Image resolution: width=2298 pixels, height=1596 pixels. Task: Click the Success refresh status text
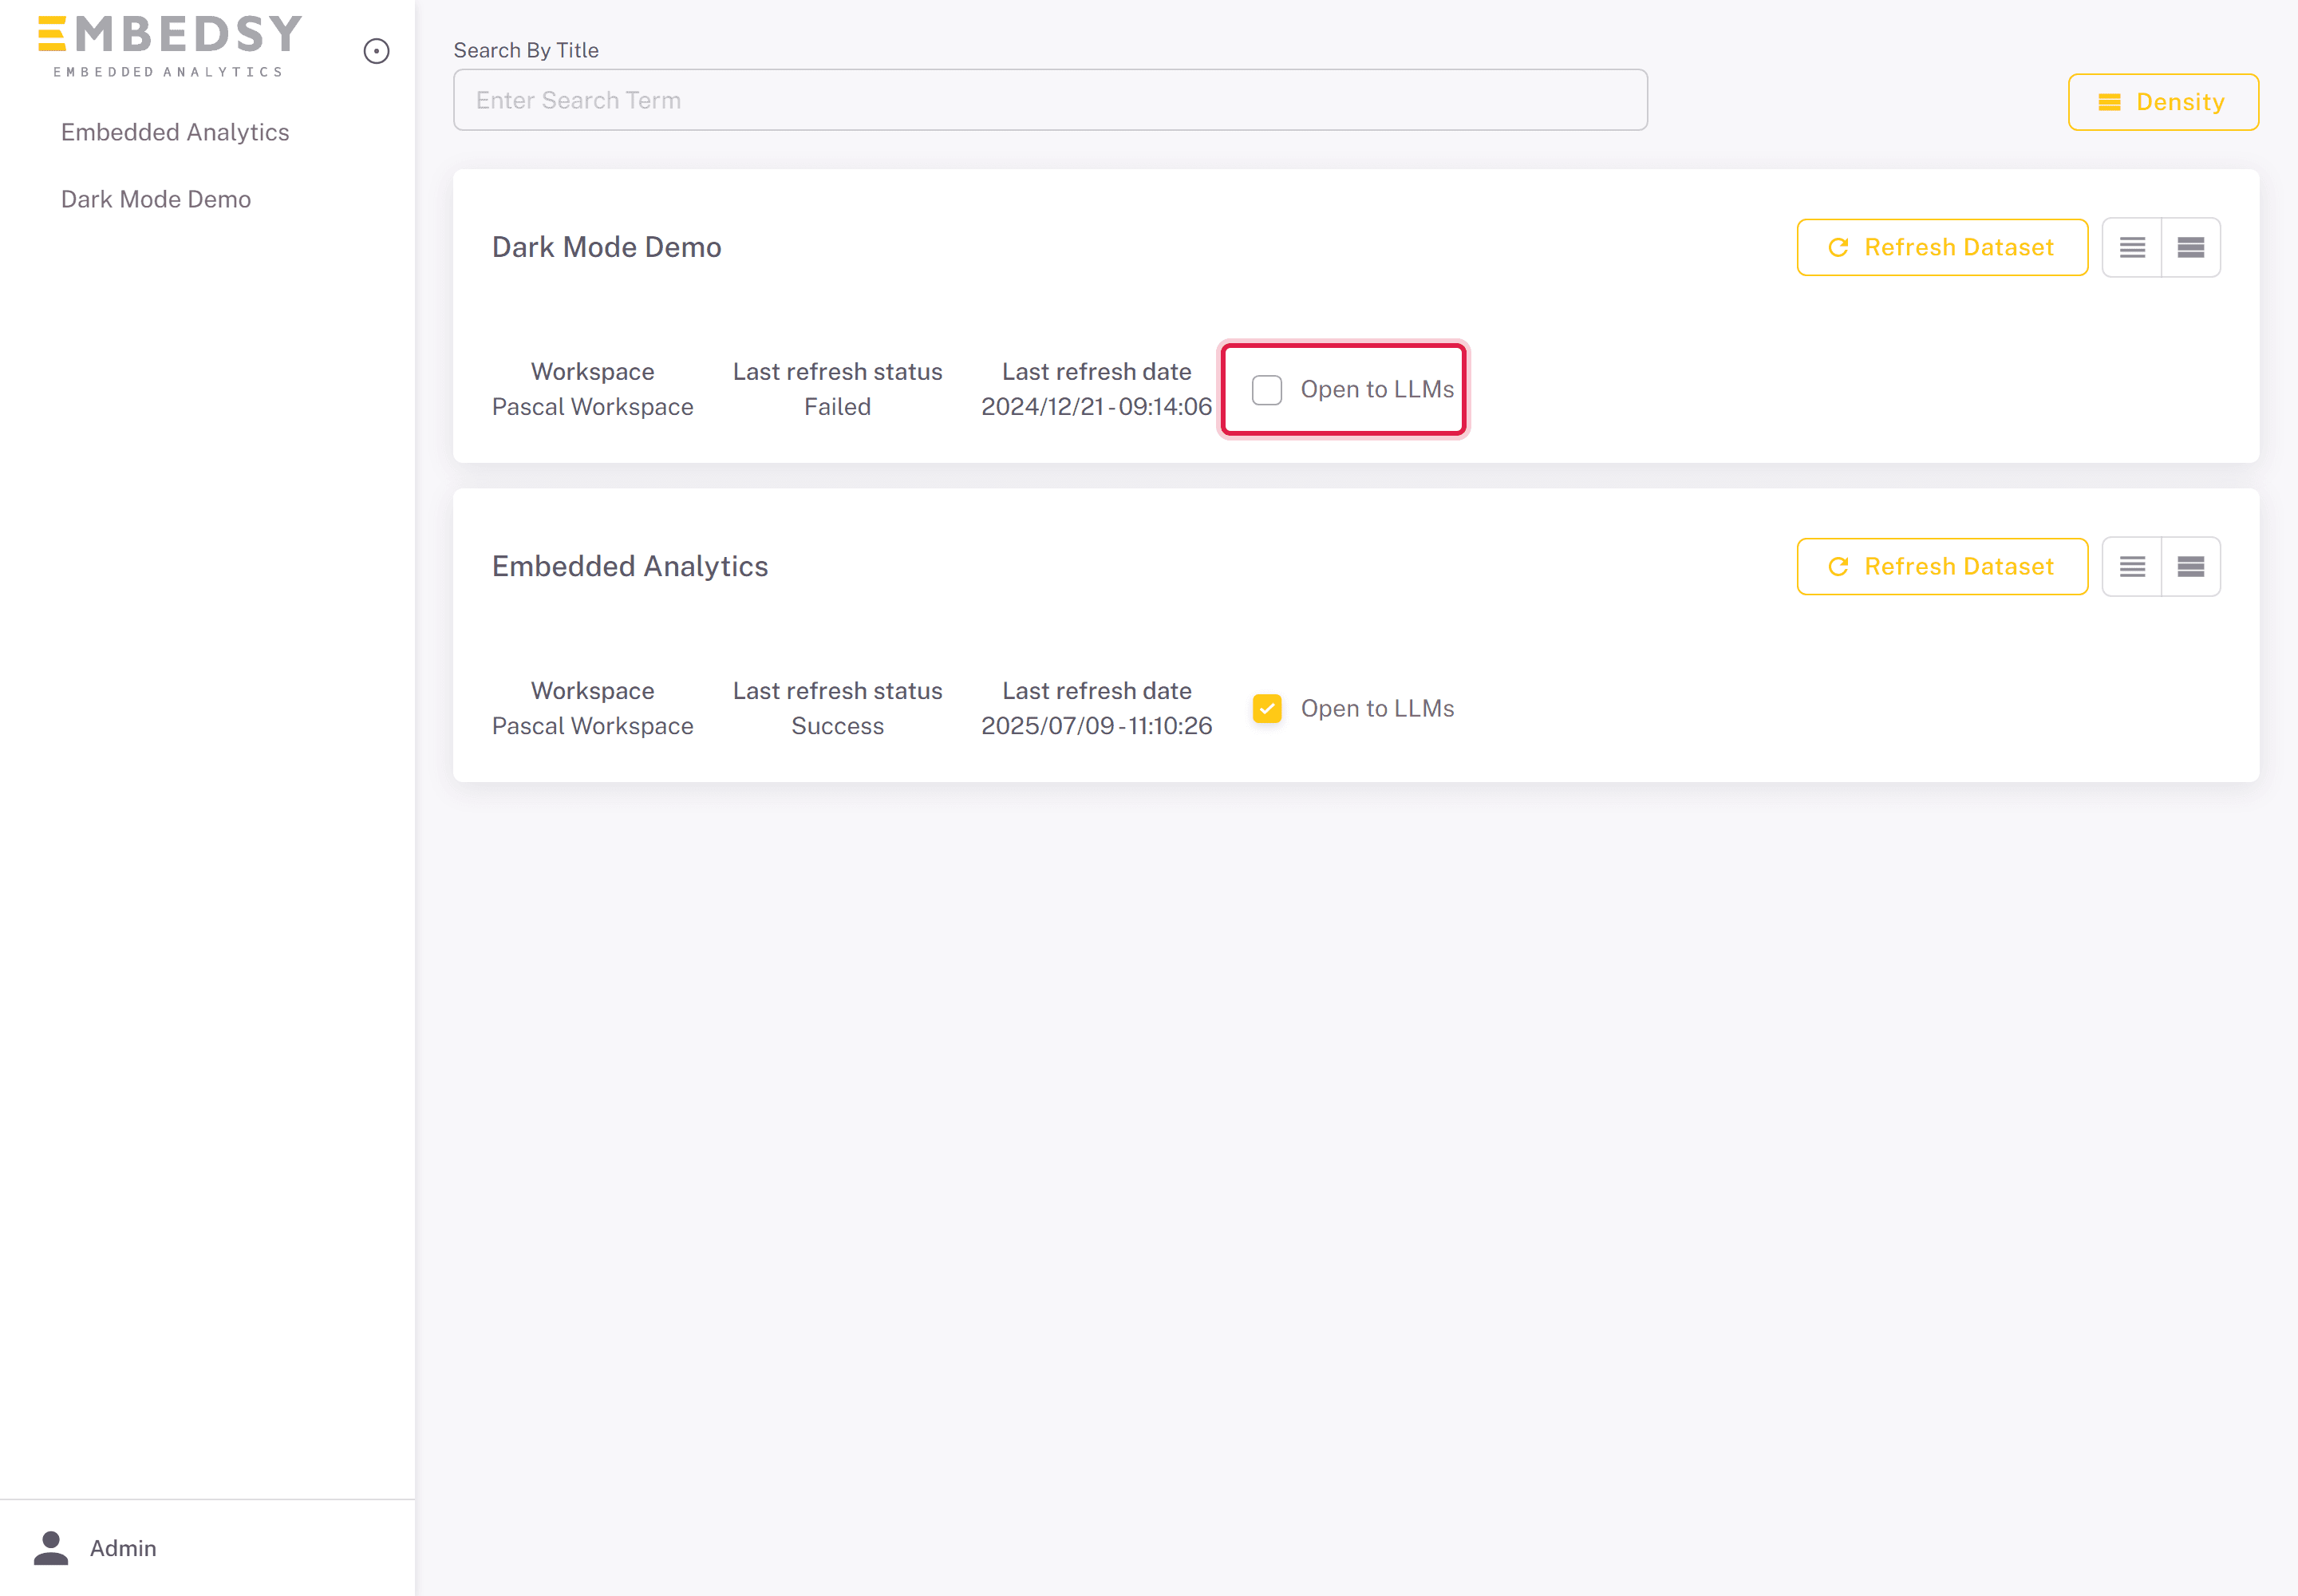(x=838, y=726)
